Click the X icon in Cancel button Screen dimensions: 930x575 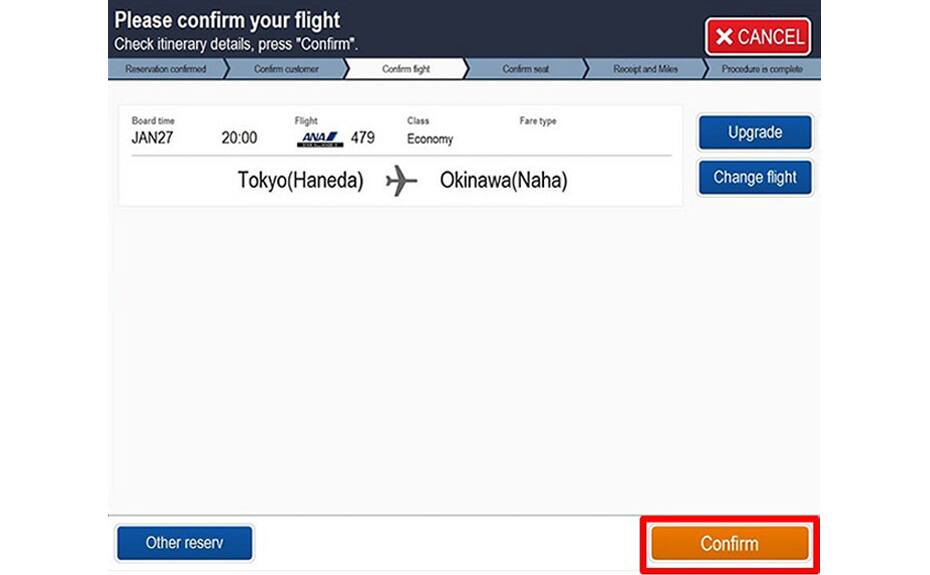click(724, 37)
